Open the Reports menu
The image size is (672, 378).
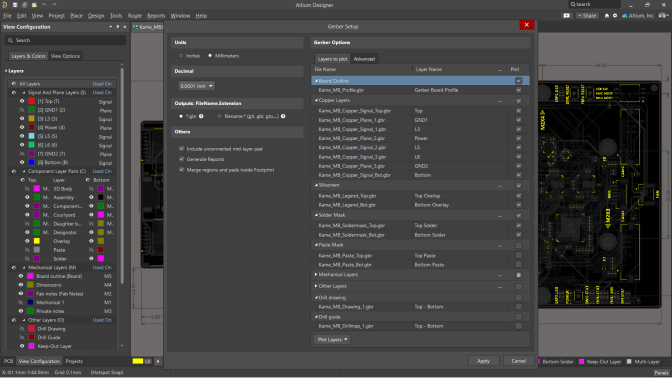156,15
